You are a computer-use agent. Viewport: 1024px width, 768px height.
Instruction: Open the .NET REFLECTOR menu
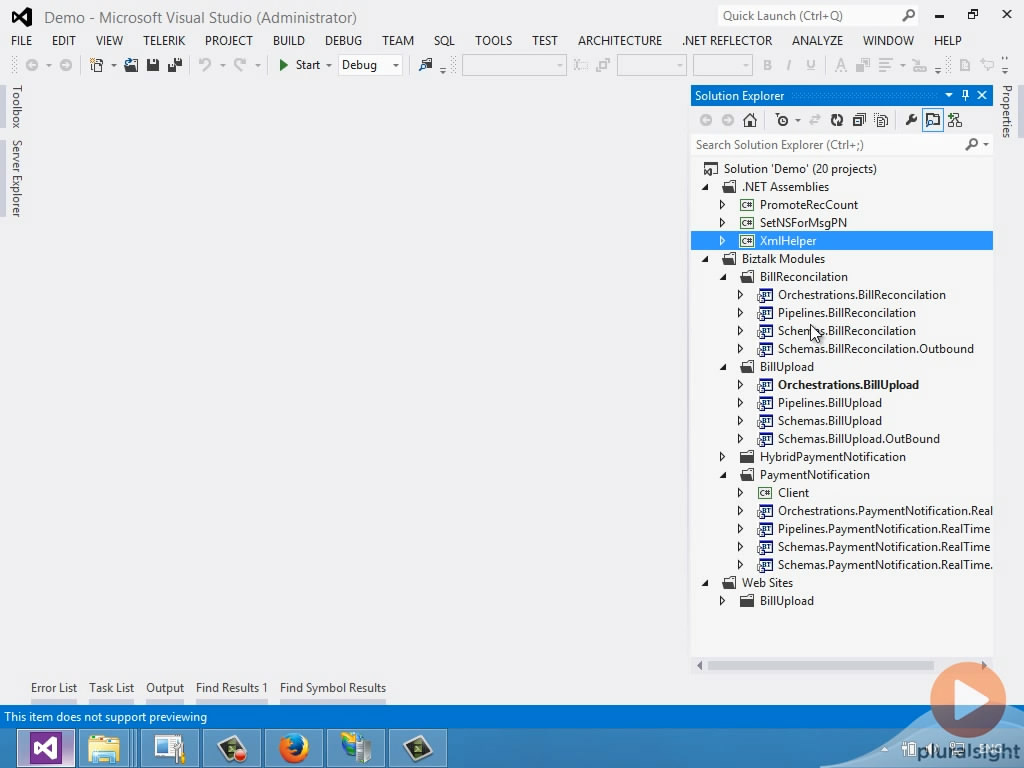point(727,40)
